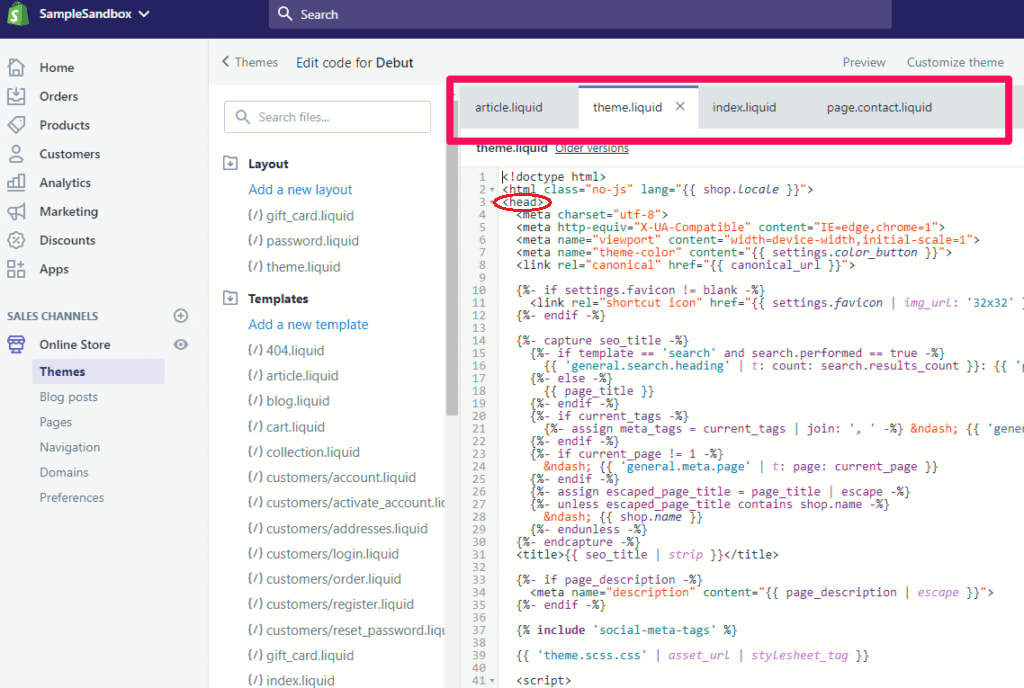Open blog.liquid template
This screenshot has width=1024, height=688.
pos(289,401)
